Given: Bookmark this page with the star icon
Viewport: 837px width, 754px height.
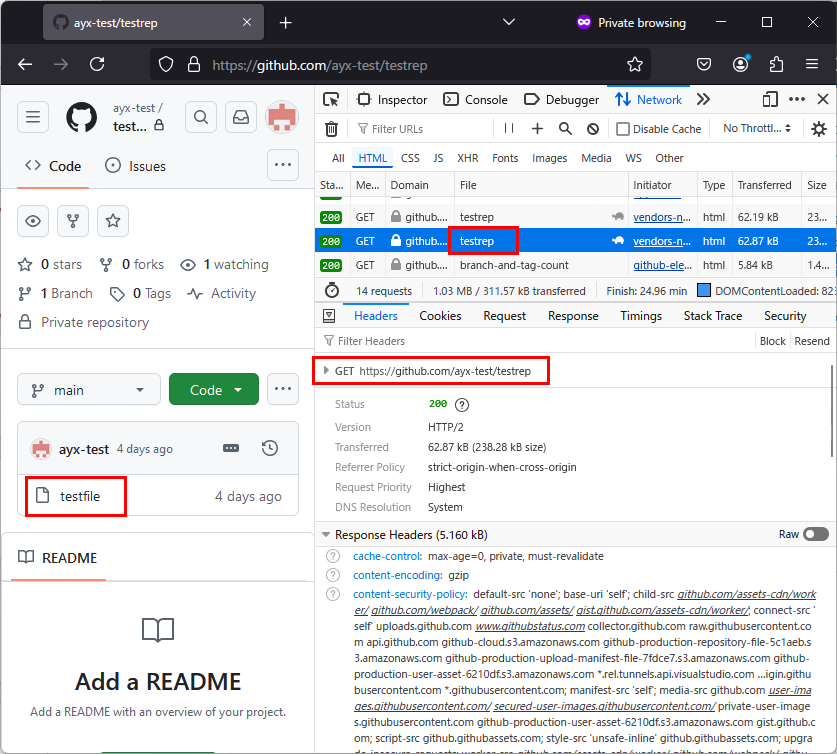Looking at the screenshot, I should [x=635, y=65].
